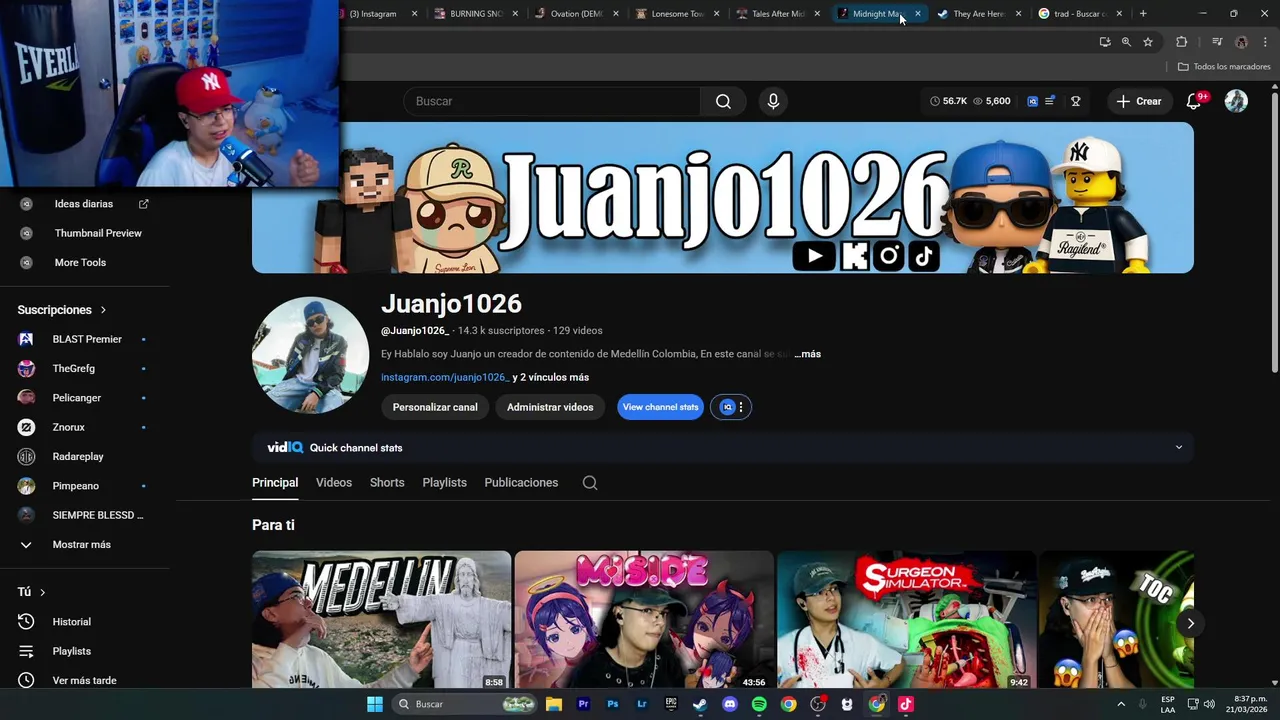Screen dimensions: 1280x720
Task: Search within channel using magnifier icon
Action: click(590, 483)
